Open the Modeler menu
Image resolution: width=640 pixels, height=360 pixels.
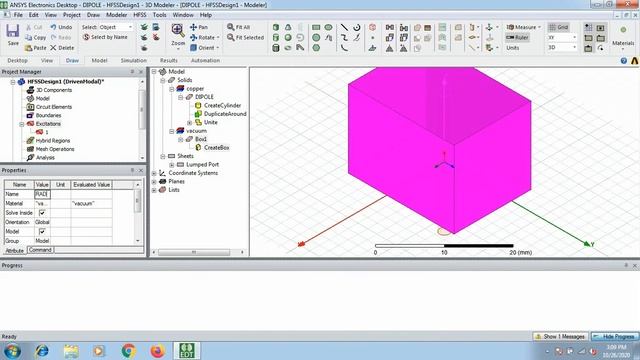pos(117,15)
